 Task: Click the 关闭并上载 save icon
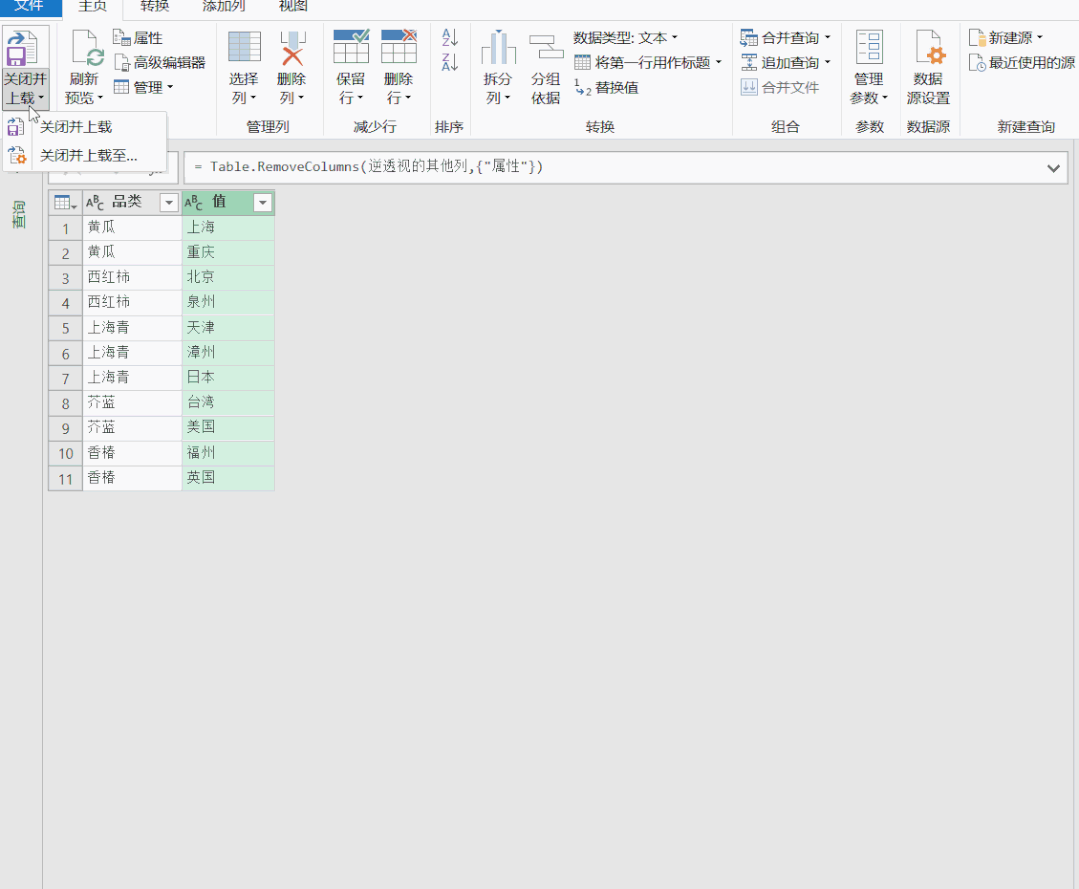(21, 50)
